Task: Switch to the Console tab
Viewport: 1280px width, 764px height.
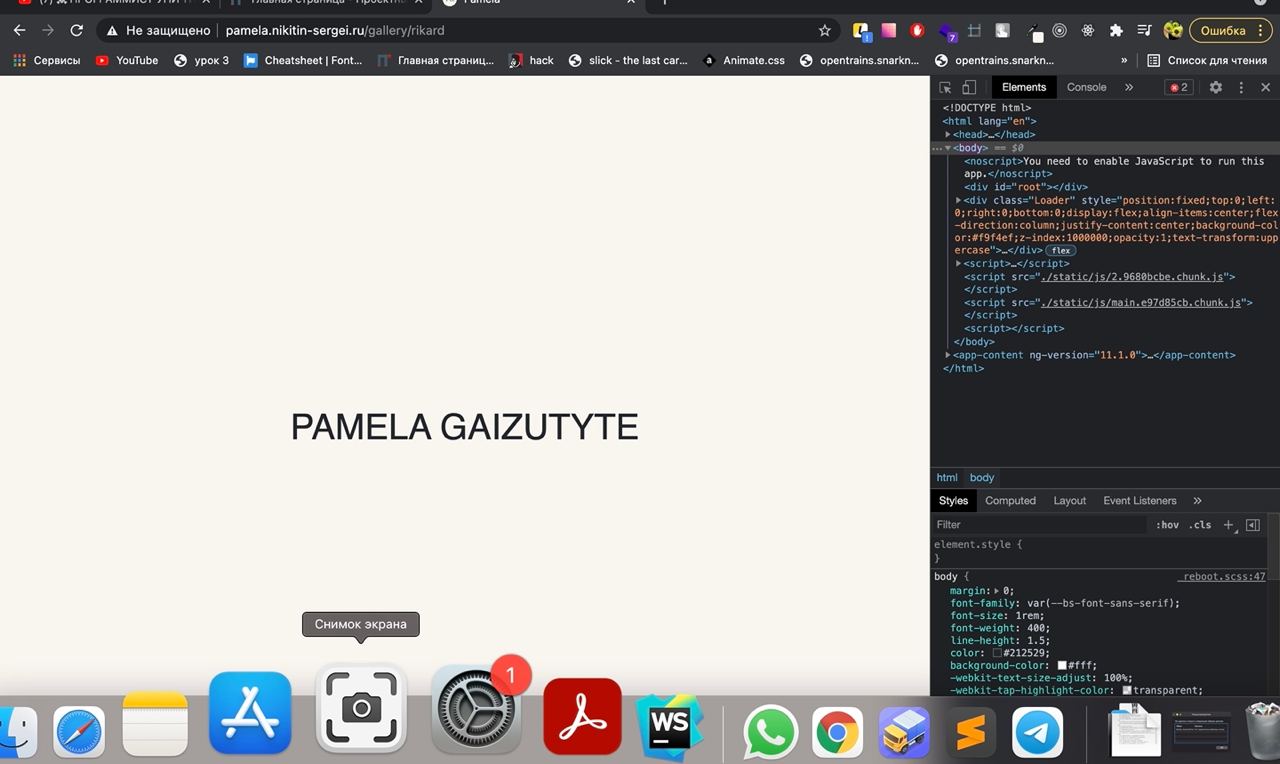Action: coord(1086,88)
